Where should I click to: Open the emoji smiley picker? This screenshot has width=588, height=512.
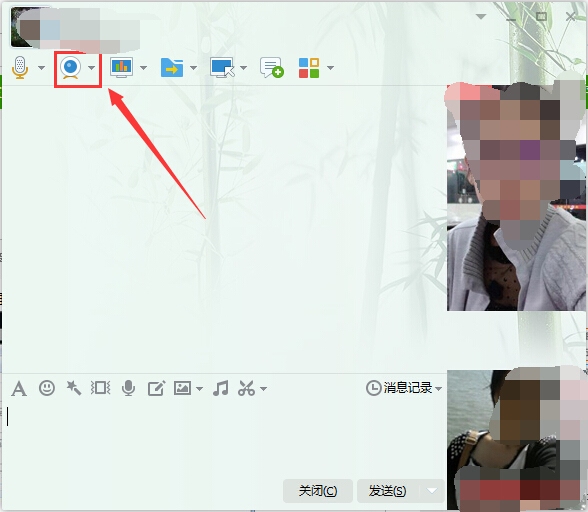coord(47,388)
